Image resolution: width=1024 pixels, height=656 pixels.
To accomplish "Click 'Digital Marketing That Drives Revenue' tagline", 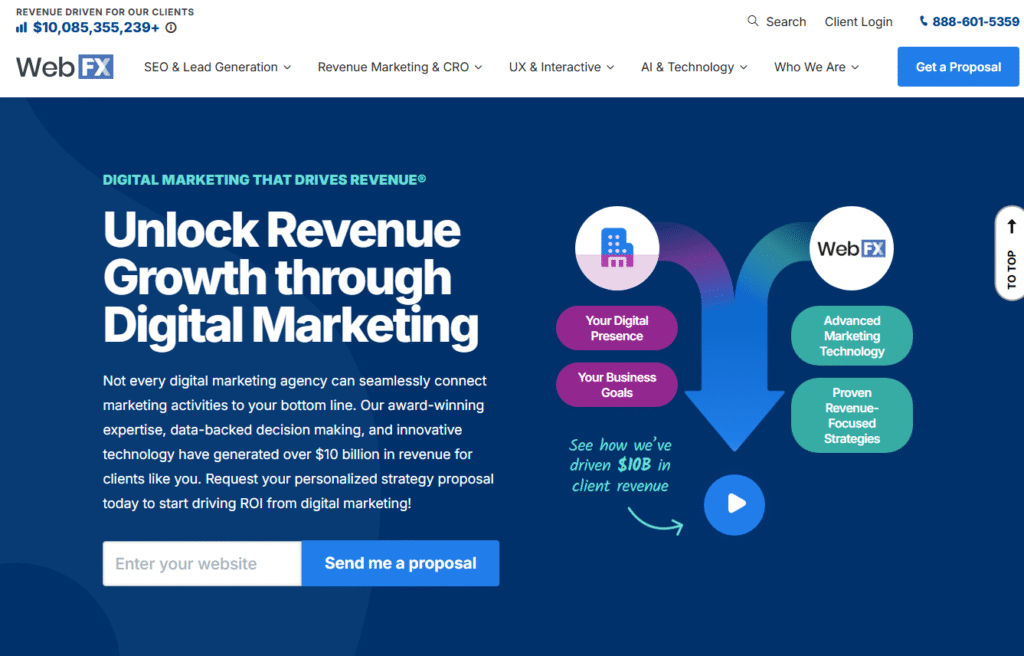I will (x=264, y=180).
